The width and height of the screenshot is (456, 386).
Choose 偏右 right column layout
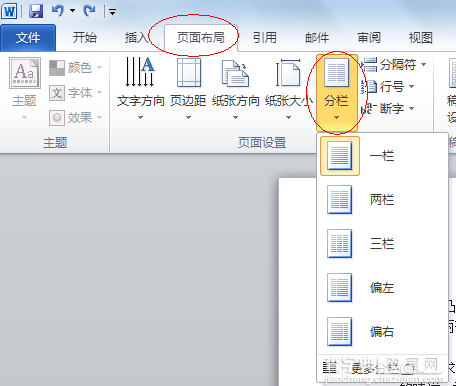(382, 332)
